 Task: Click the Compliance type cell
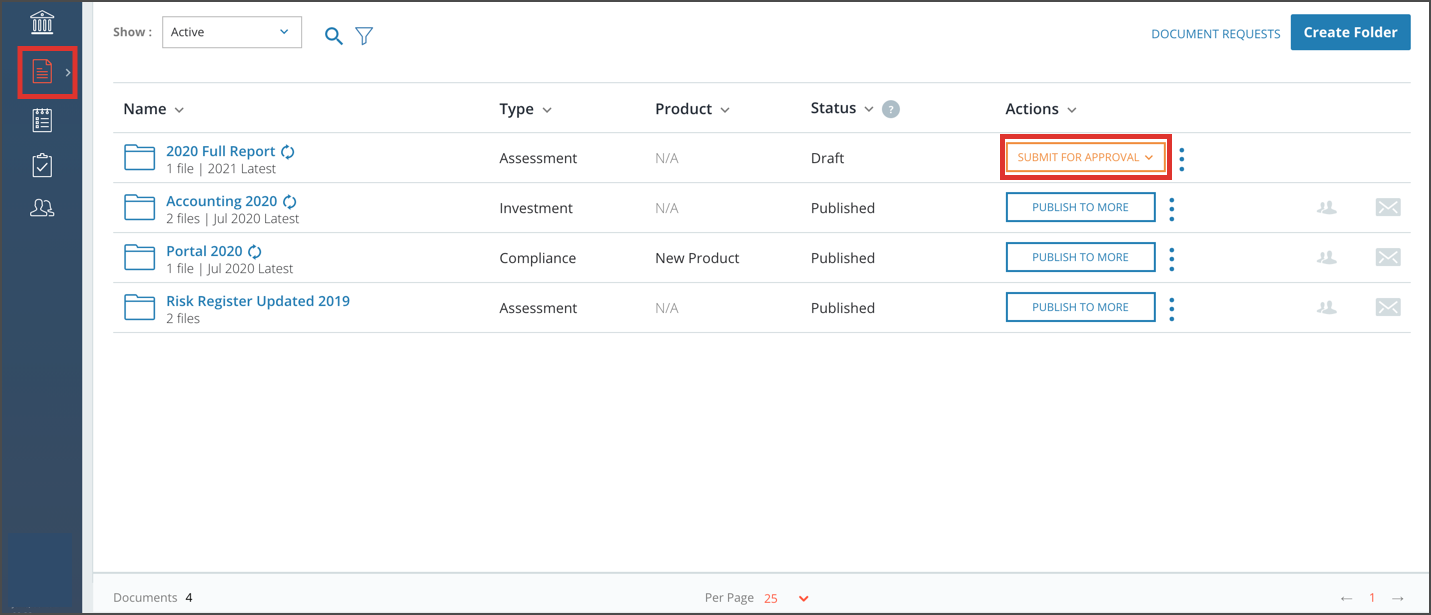(x=538, y=258)
